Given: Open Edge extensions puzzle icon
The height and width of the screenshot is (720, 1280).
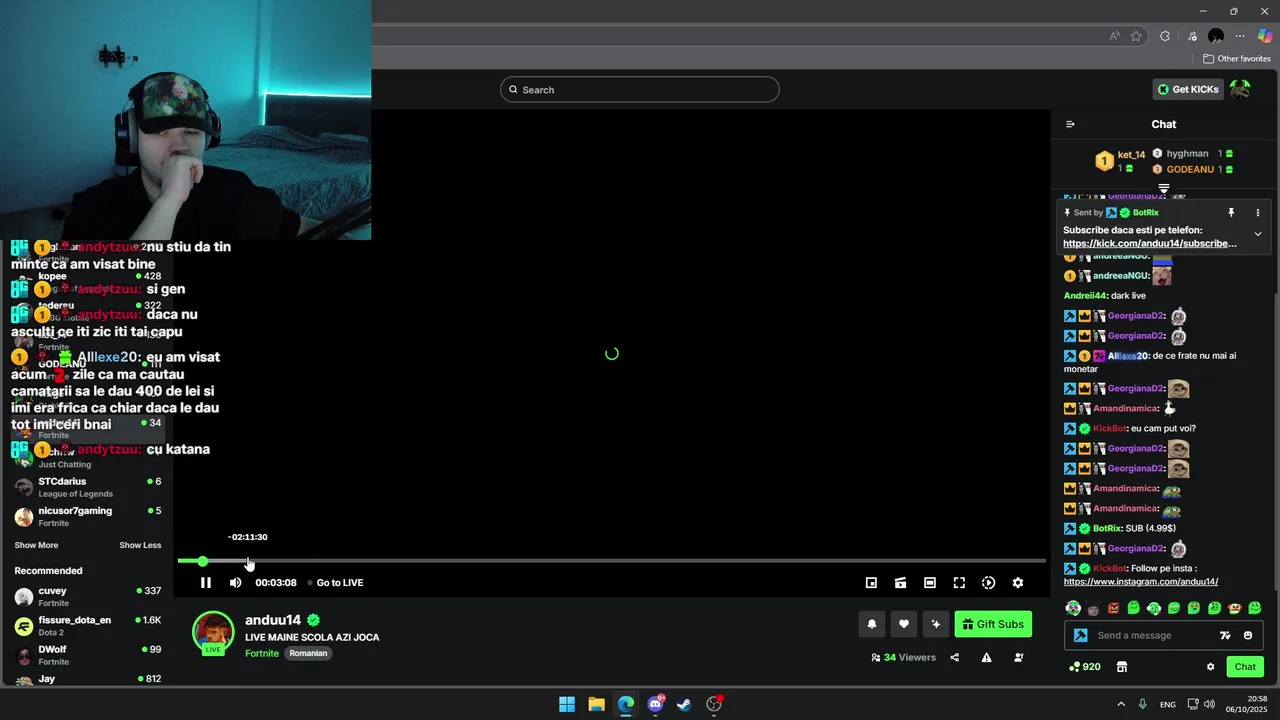Looking at the screenshot, I should tap(1165, 36).
